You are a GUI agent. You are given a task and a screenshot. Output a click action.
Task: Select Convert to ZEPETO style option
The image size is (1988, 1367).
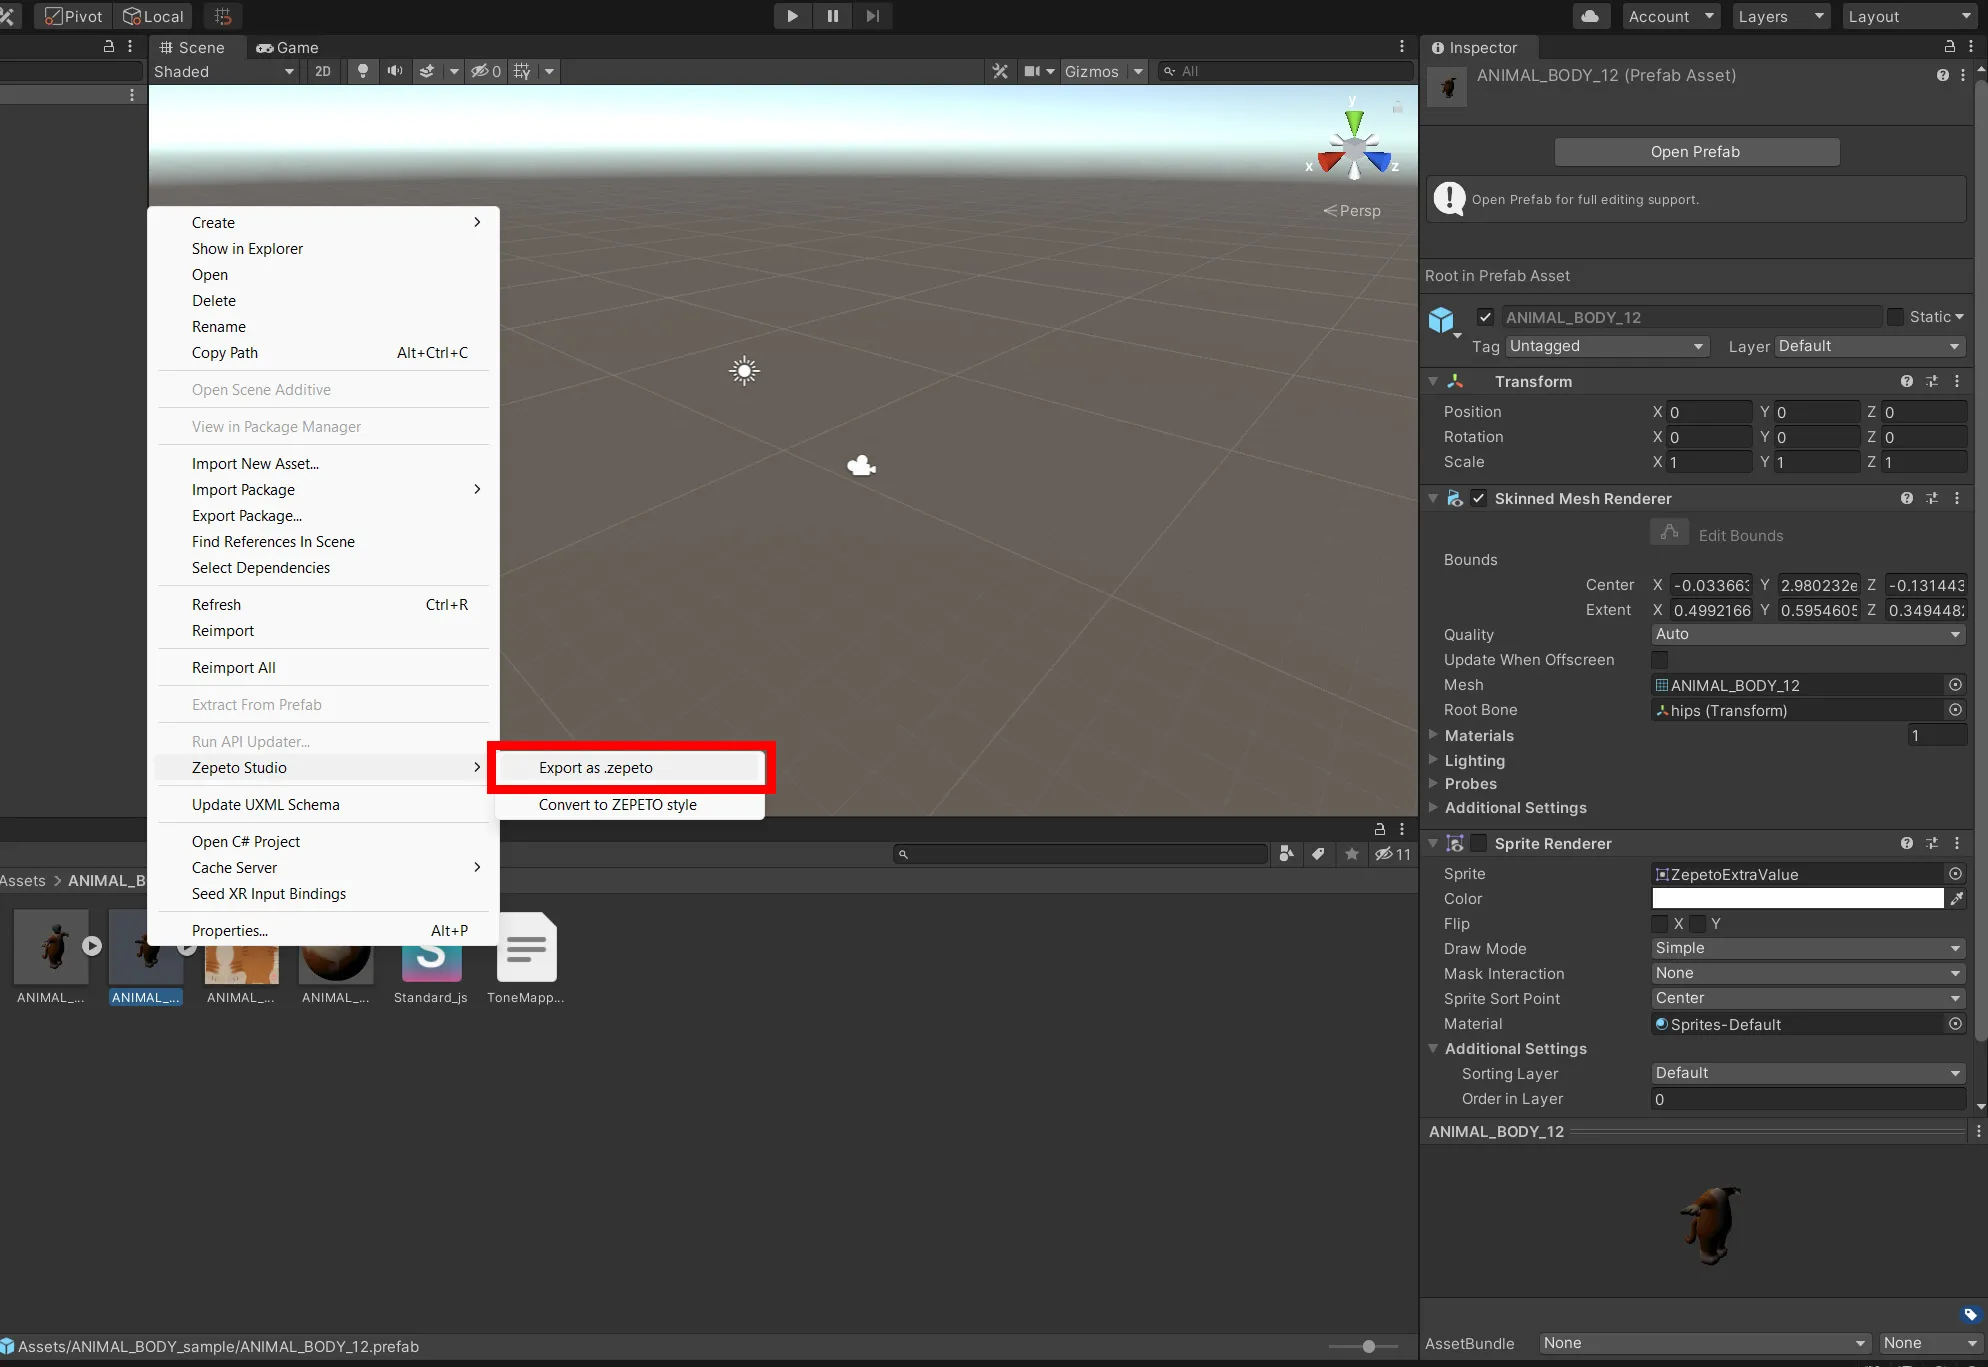[618, 804]
